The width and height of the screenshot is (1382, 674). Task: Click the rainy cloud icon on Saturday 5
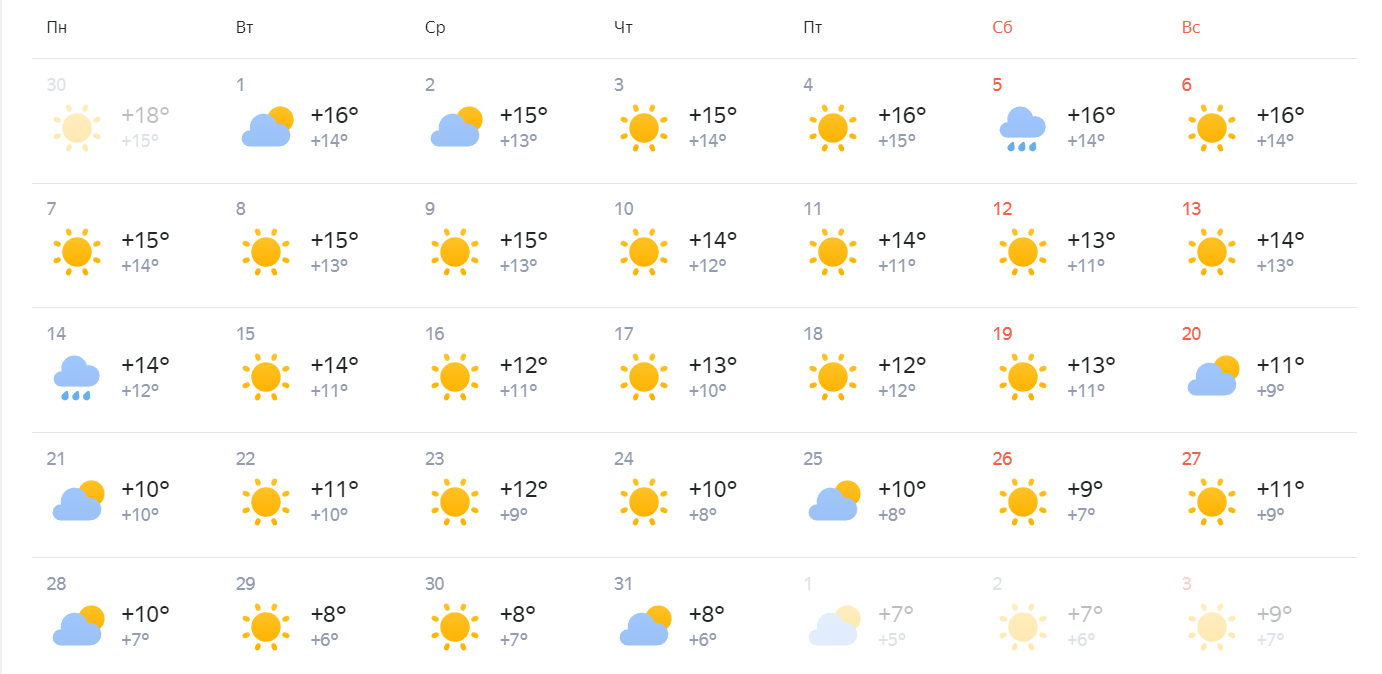click(x=1022, y=129)
